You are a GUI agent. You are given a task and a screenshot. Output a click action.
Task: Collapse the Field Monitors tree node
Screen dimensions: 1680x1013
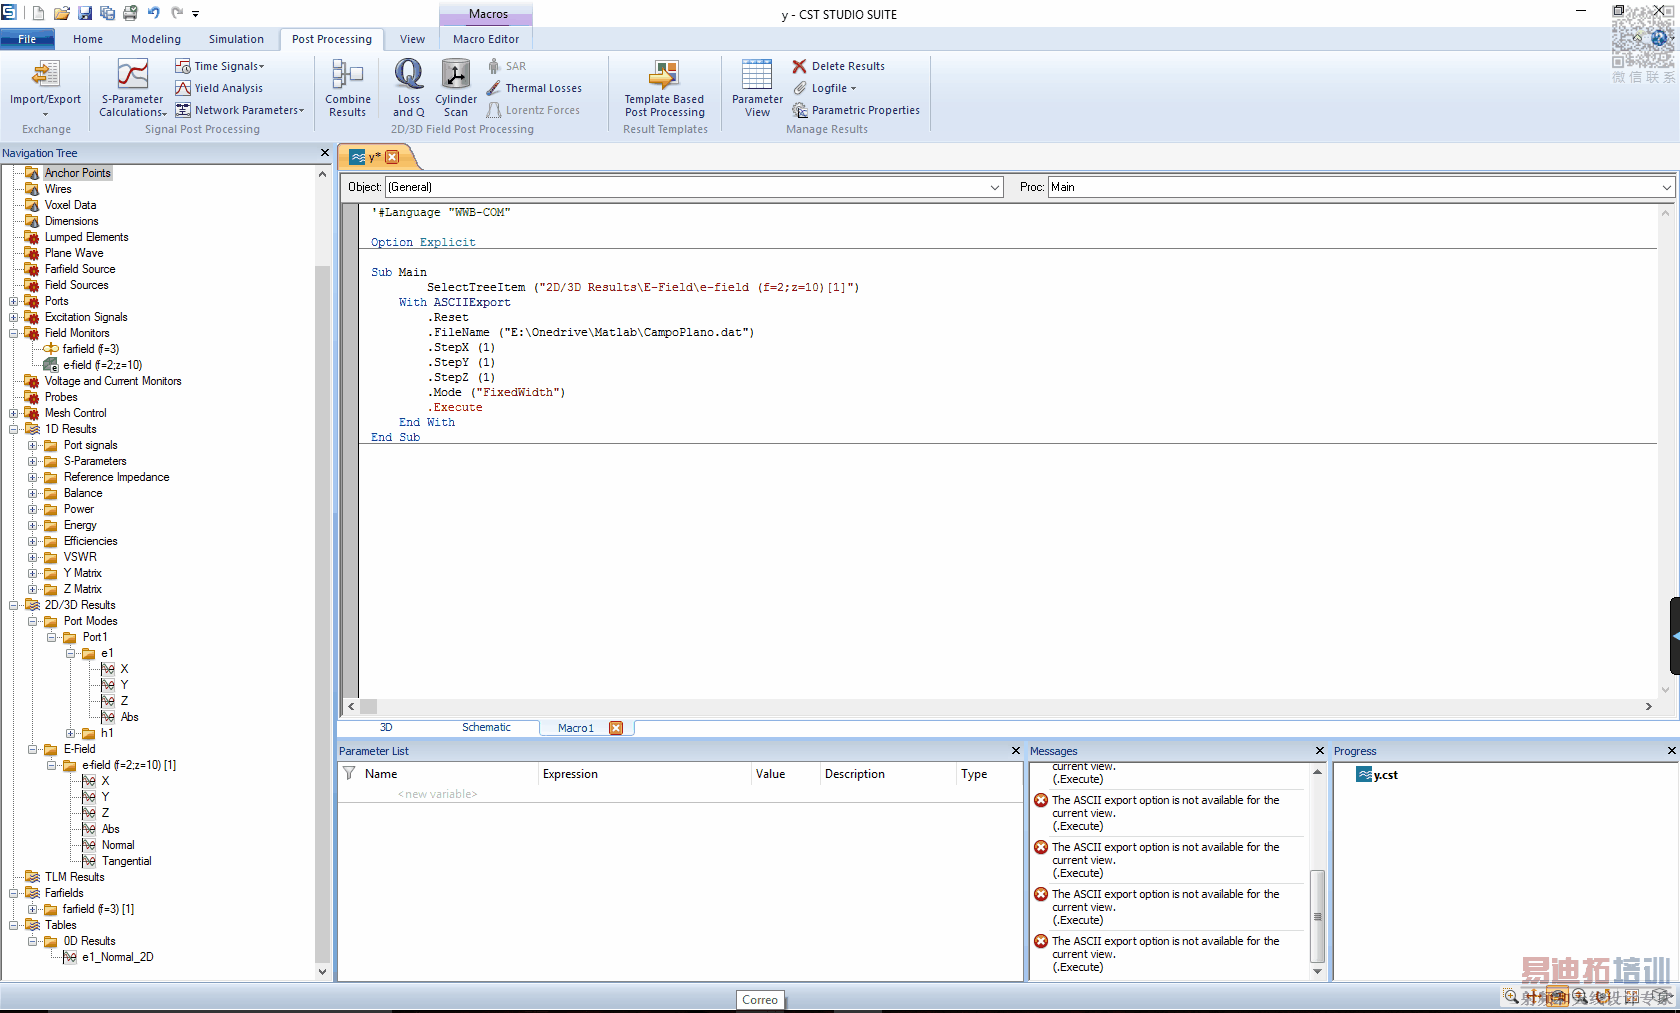click(14, 333)
